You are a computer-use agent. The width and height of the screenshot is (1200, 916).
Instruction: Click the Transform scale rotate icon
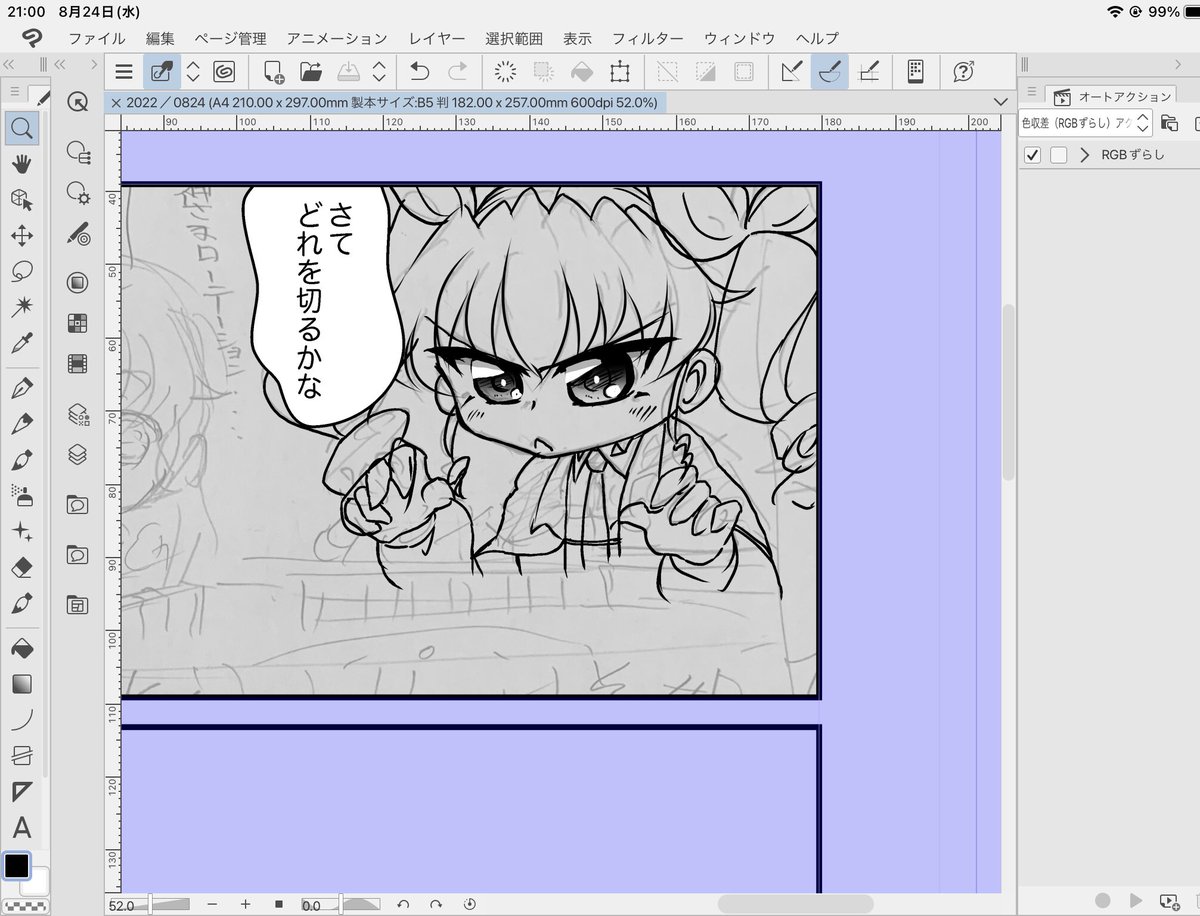pyautogui.click(x=620, y=72)
